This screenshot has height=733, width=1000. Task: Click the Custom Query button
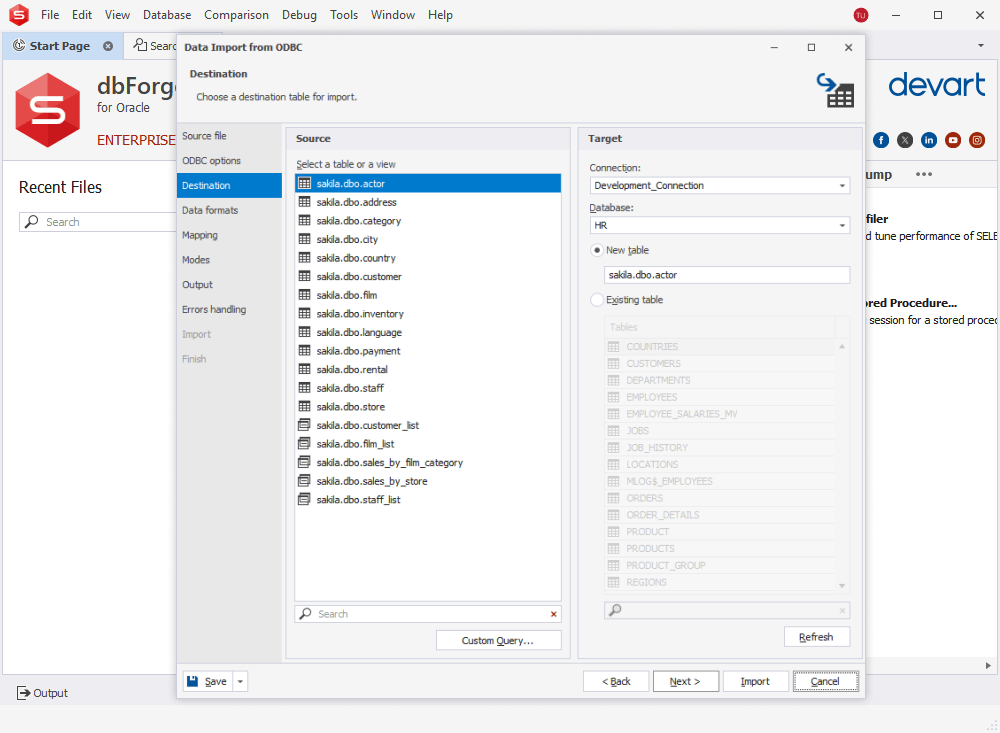[499, 640]
